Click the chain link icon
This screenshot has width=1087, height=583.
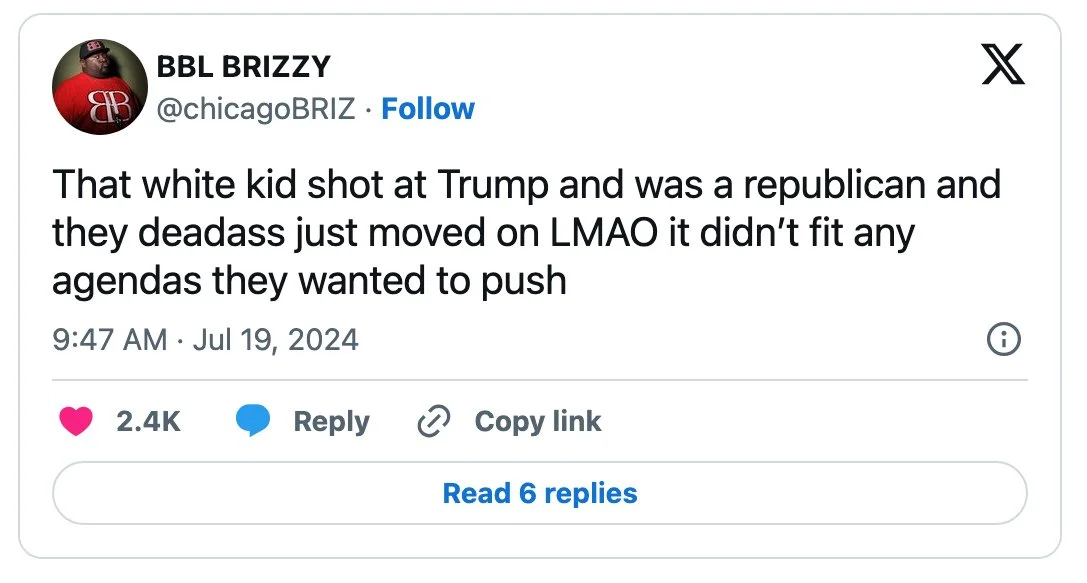[434, 422]
